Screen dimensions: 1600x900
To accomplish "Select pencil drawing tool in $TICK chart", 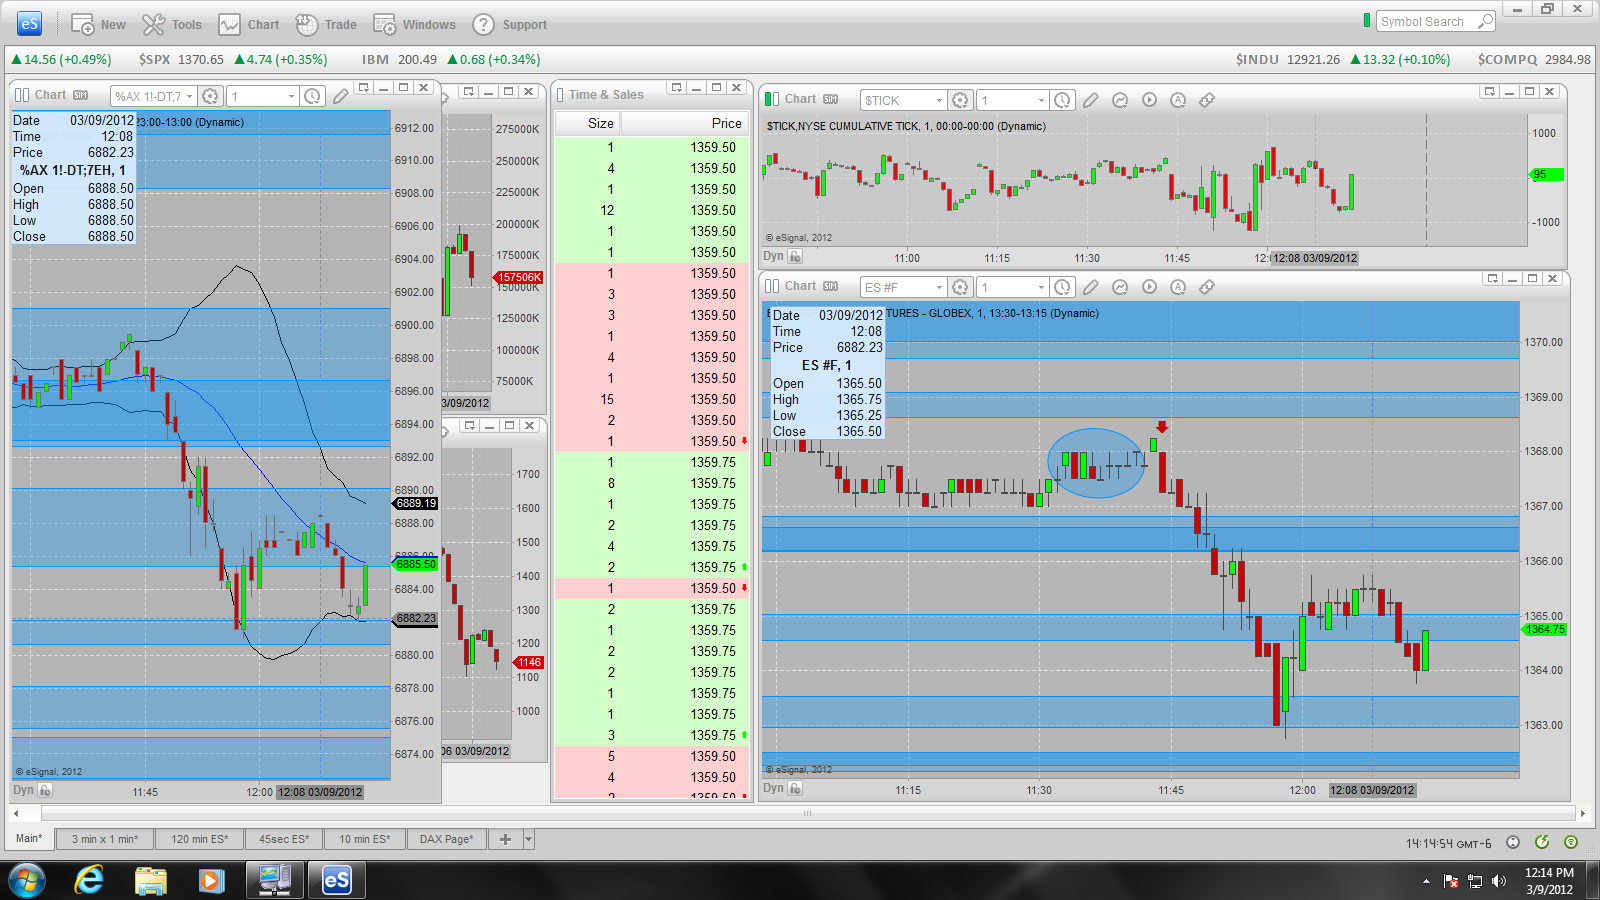I will point(1091,100).
